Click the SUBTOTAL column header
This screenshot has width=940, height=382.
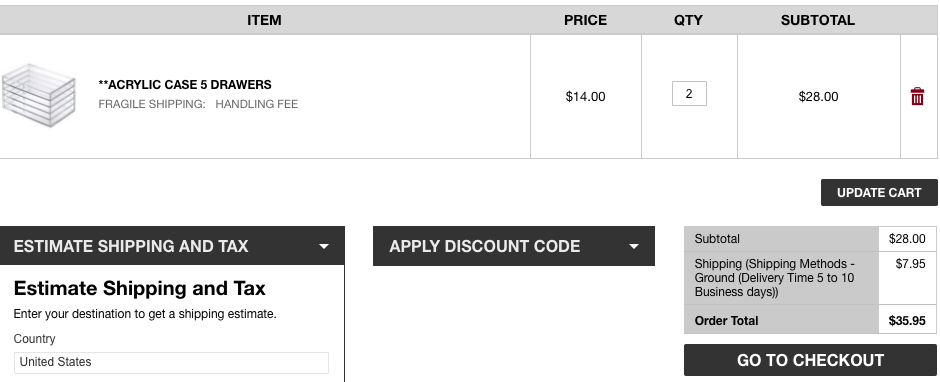tap(818, 20)
